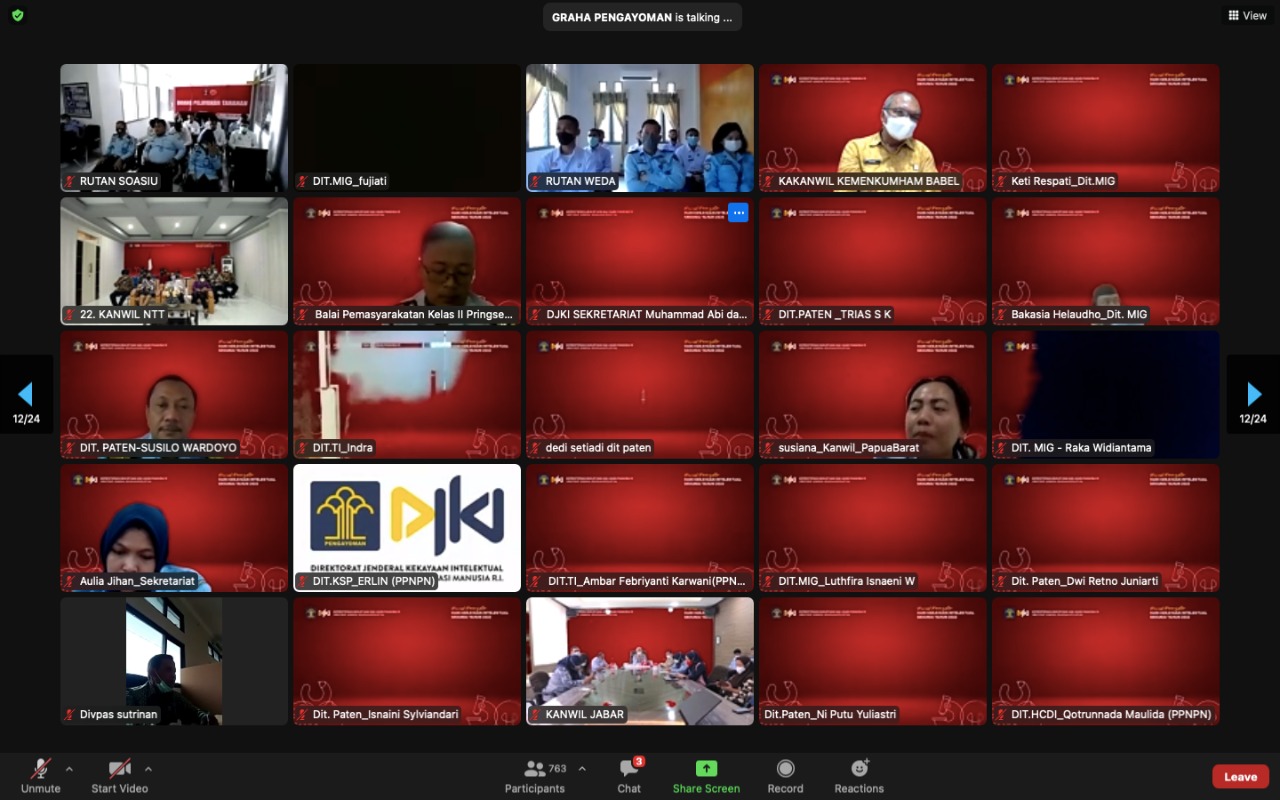The width and height of the screenshot is (1280, 800).
Task: Click the green Share Screen icon
Action: [706, 769]
